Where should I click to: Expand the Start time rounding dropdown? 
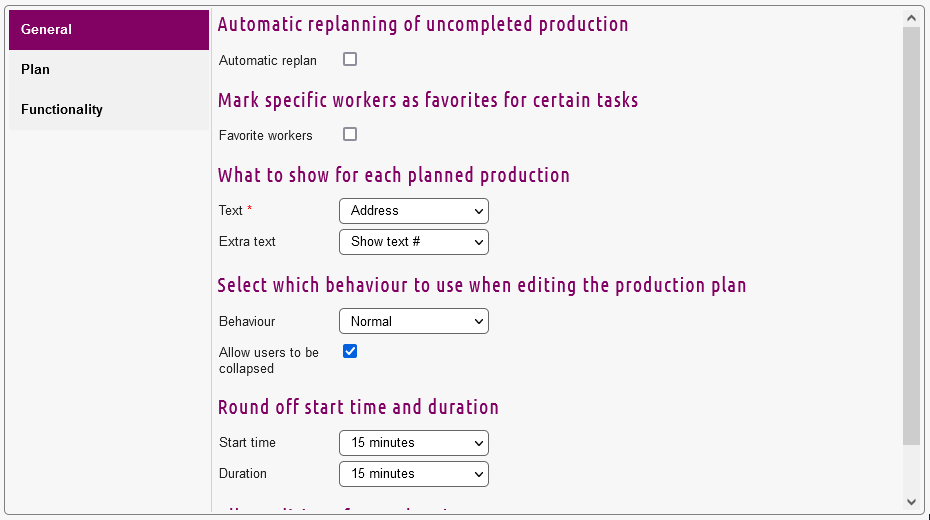click(414, 443)
